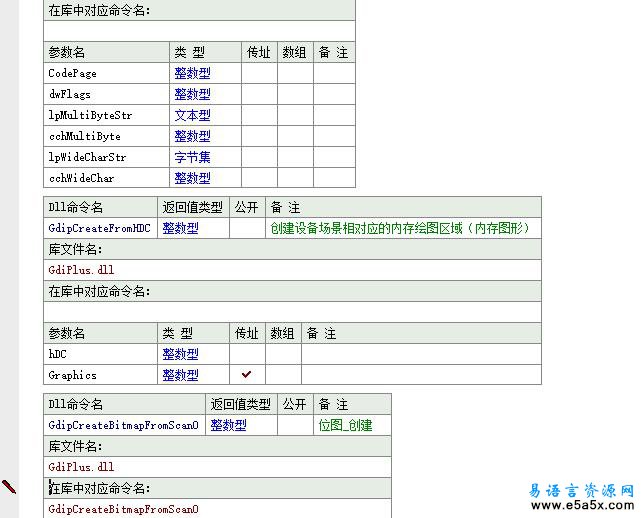Click the 参数名 header above hDC
This screenshot has height=518, width=643.
coord(66,333)
